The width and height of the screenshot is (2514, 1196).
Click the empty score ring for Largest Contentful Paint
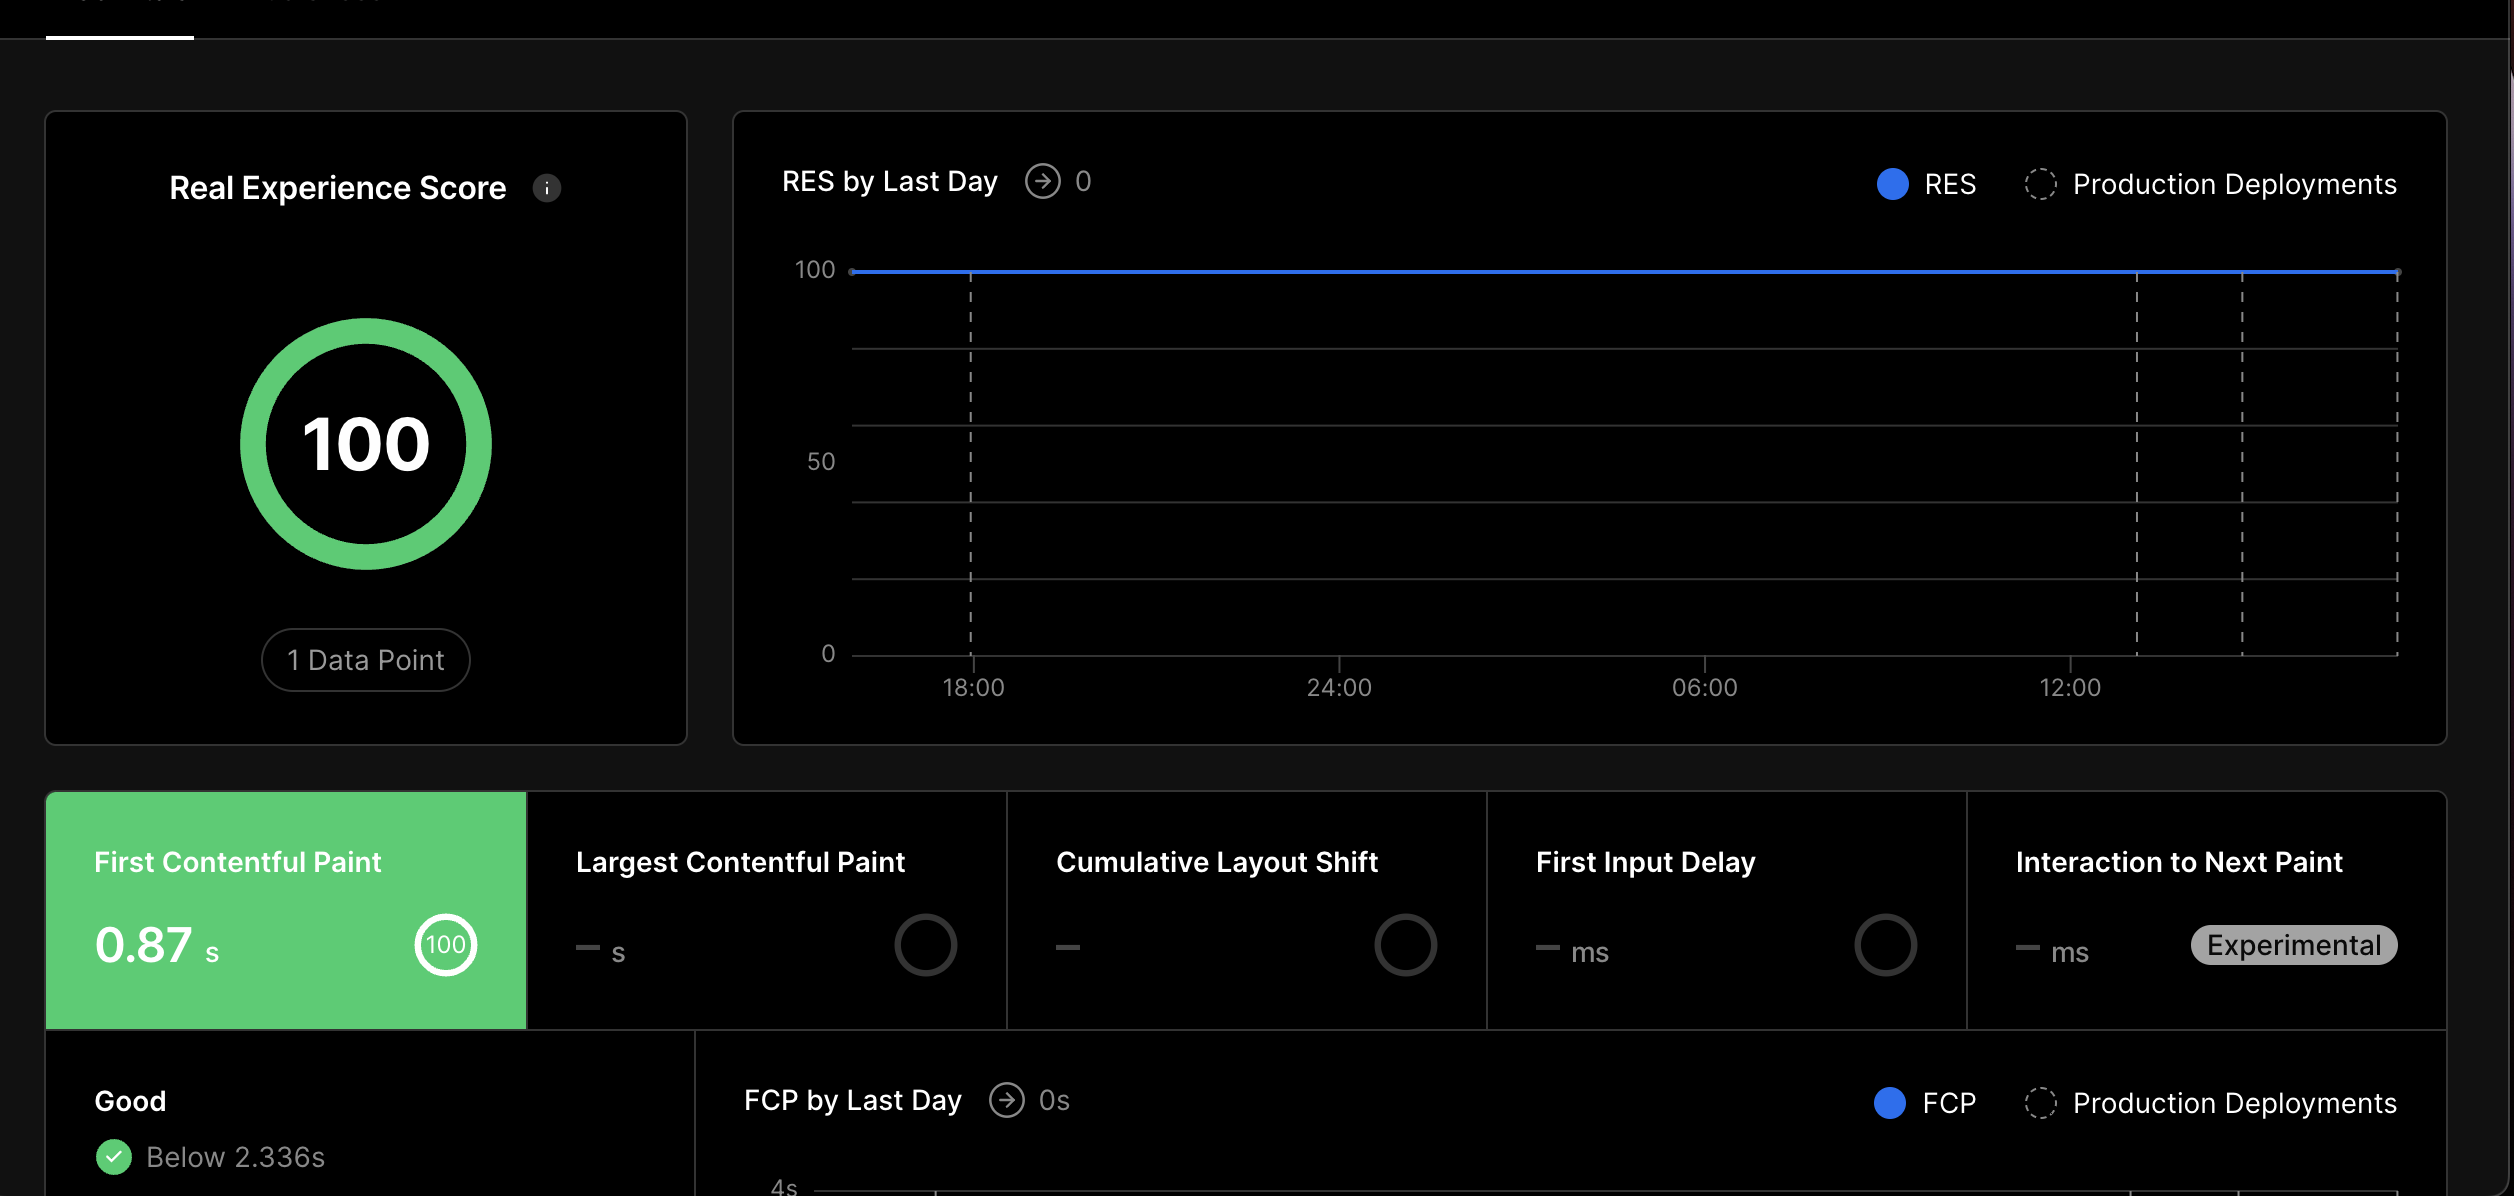925,945
